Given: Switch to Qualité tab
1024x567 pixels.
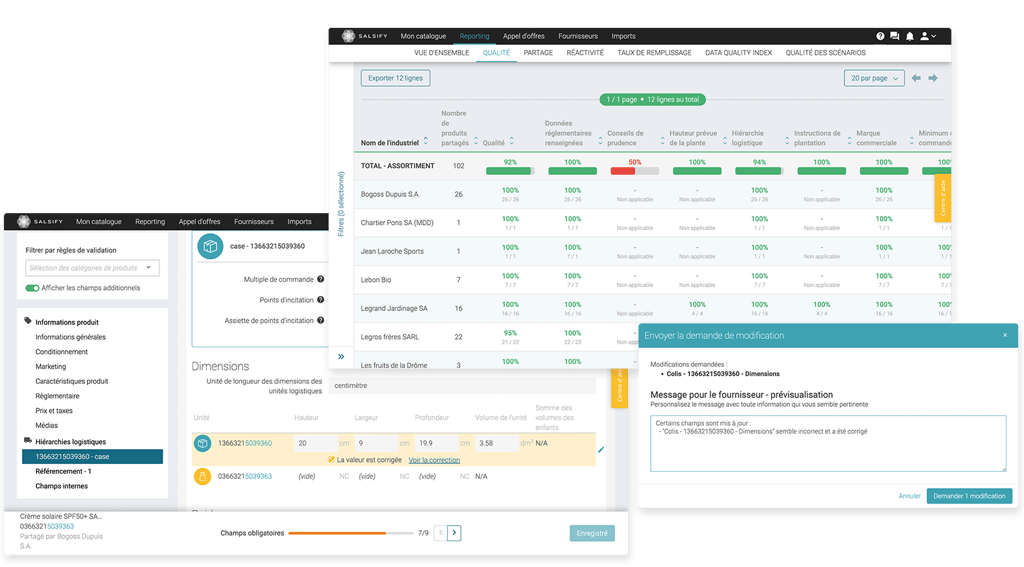Looking at the screenshot, I should point(496,53).
